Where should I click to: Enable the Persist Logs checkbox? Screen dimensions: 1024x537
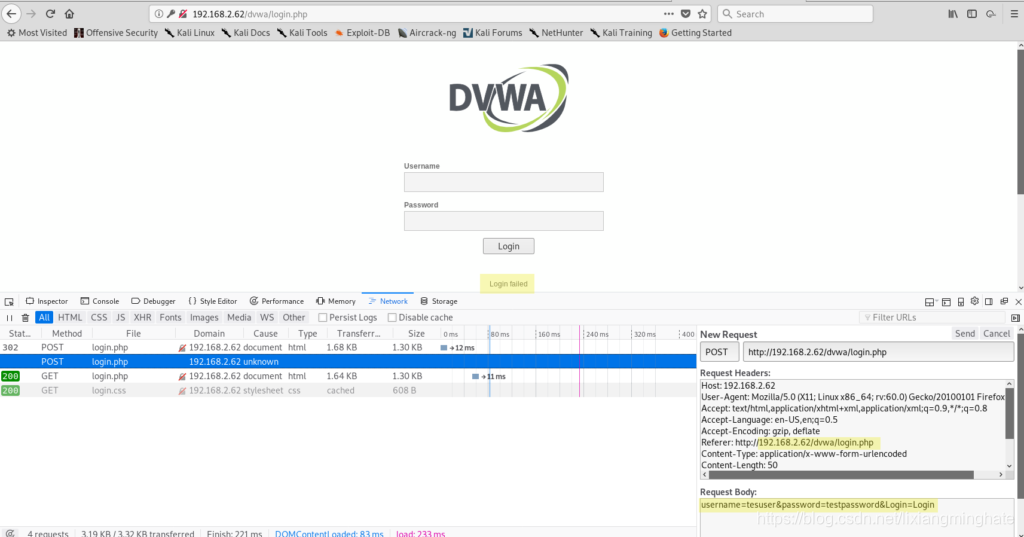click(x=323, y=317)
